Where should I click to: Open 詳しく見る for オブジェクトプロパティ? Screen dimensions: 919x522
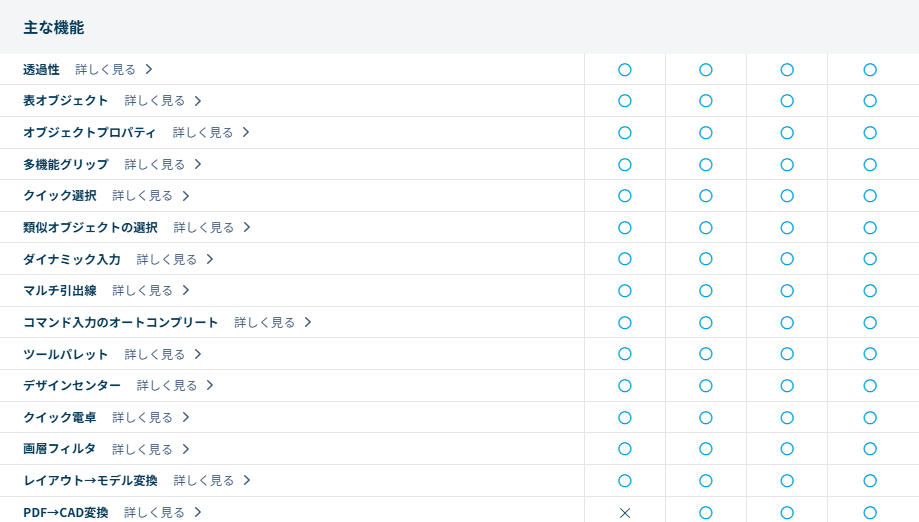[202, 132]
